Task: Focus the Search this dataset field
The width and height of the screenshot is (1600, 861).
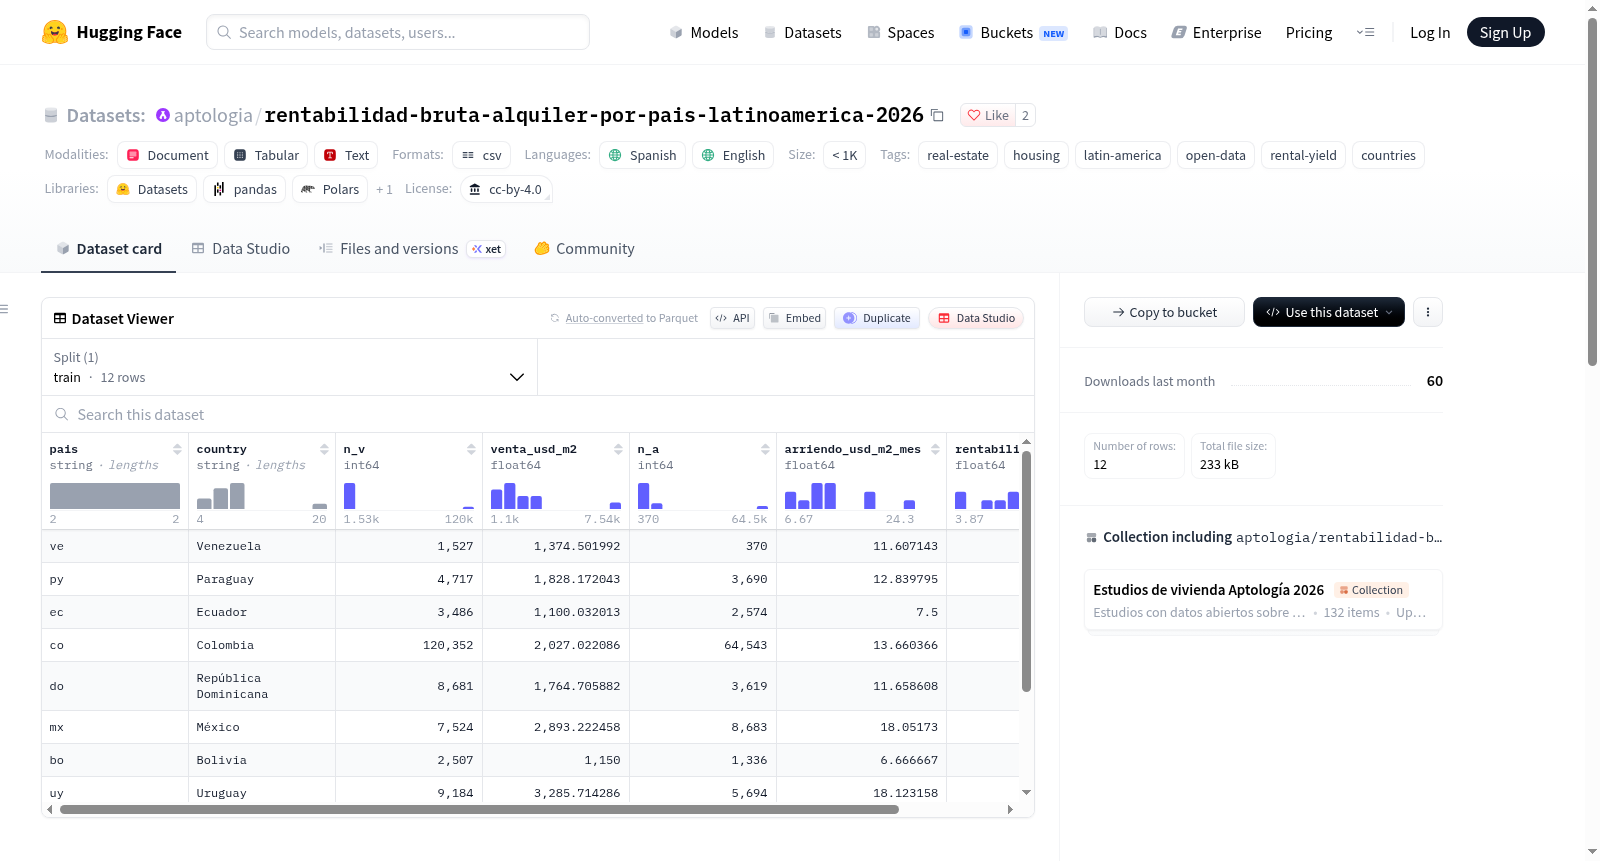Action: 538,414
